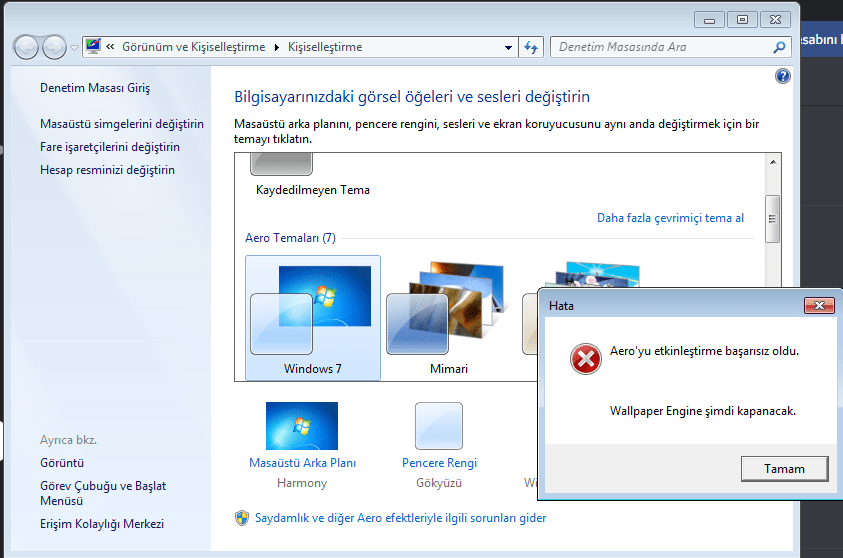Open address bar history dropdown
This screenshot has width=843, height=558.
click(x=508, y=47)
